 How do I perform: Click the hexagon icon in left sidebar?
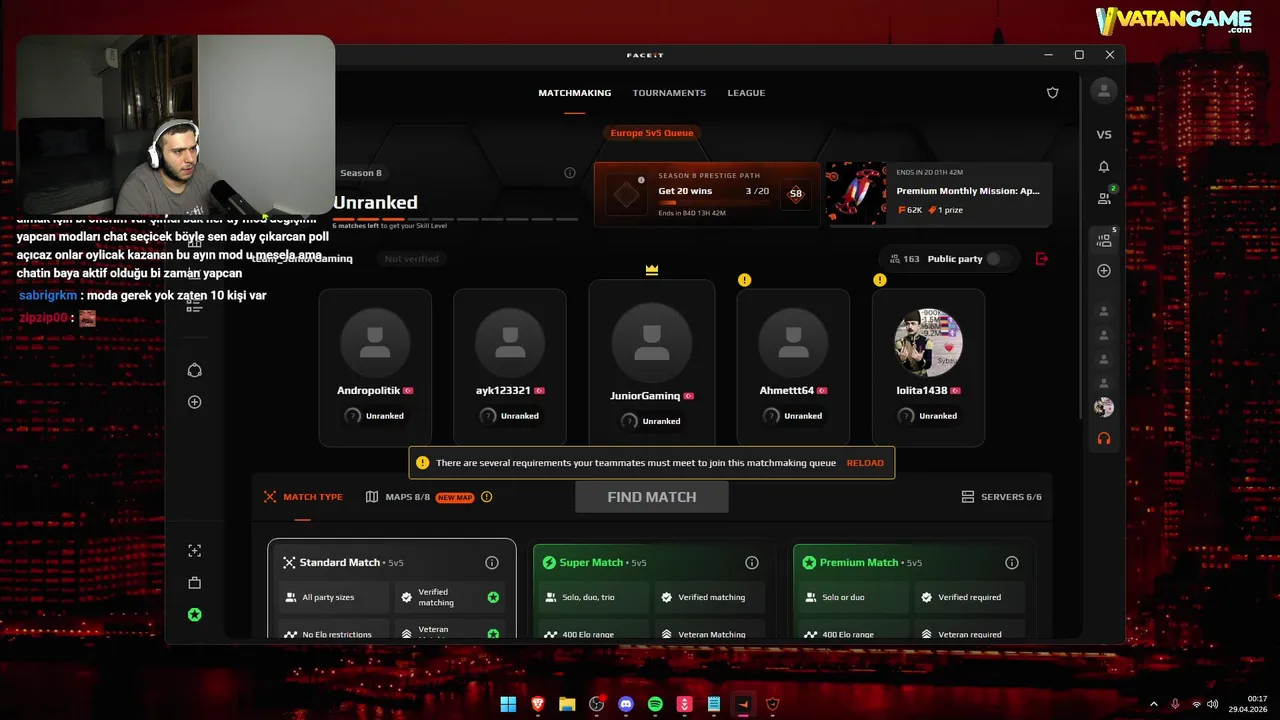coord(195,370)
